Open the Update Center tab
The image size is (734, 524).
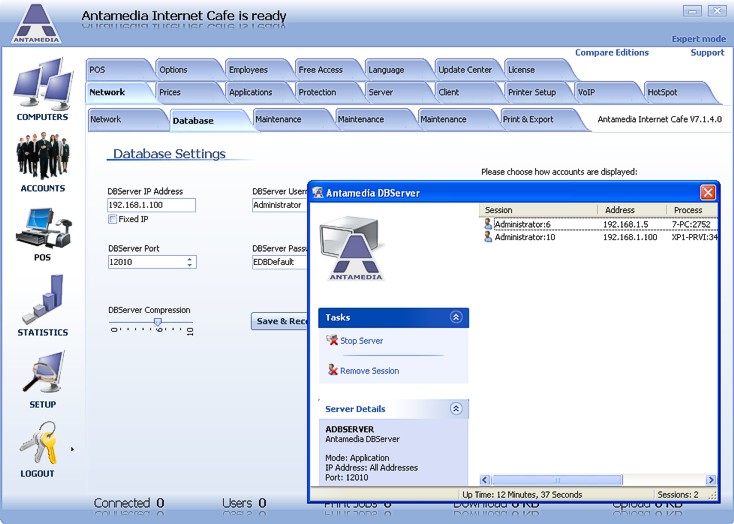click(468, 70)
